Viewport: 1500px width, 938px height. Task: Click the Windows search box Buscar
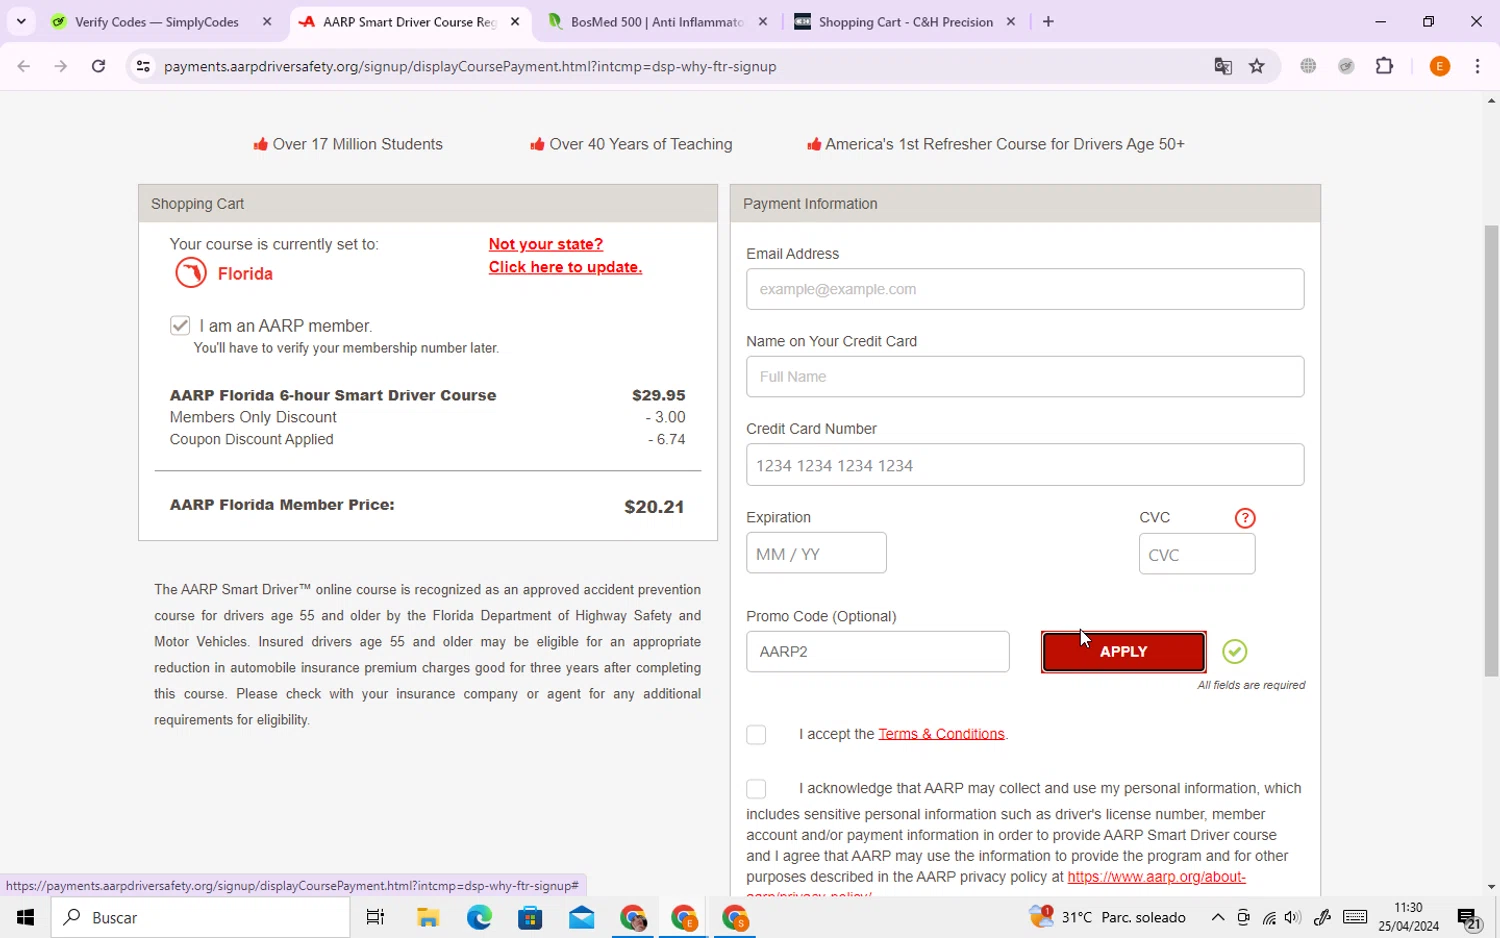201,917
